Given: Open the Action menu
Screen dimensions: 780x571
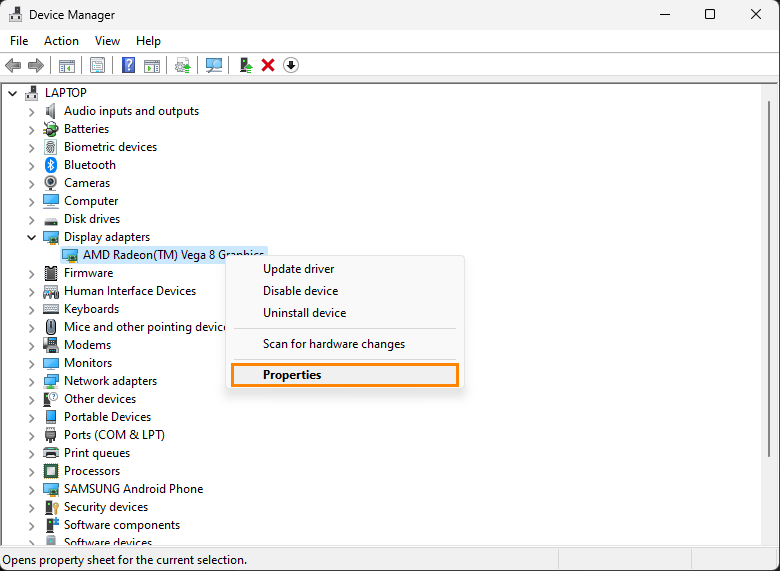Looking at the screenshot, I should point(61,41).
